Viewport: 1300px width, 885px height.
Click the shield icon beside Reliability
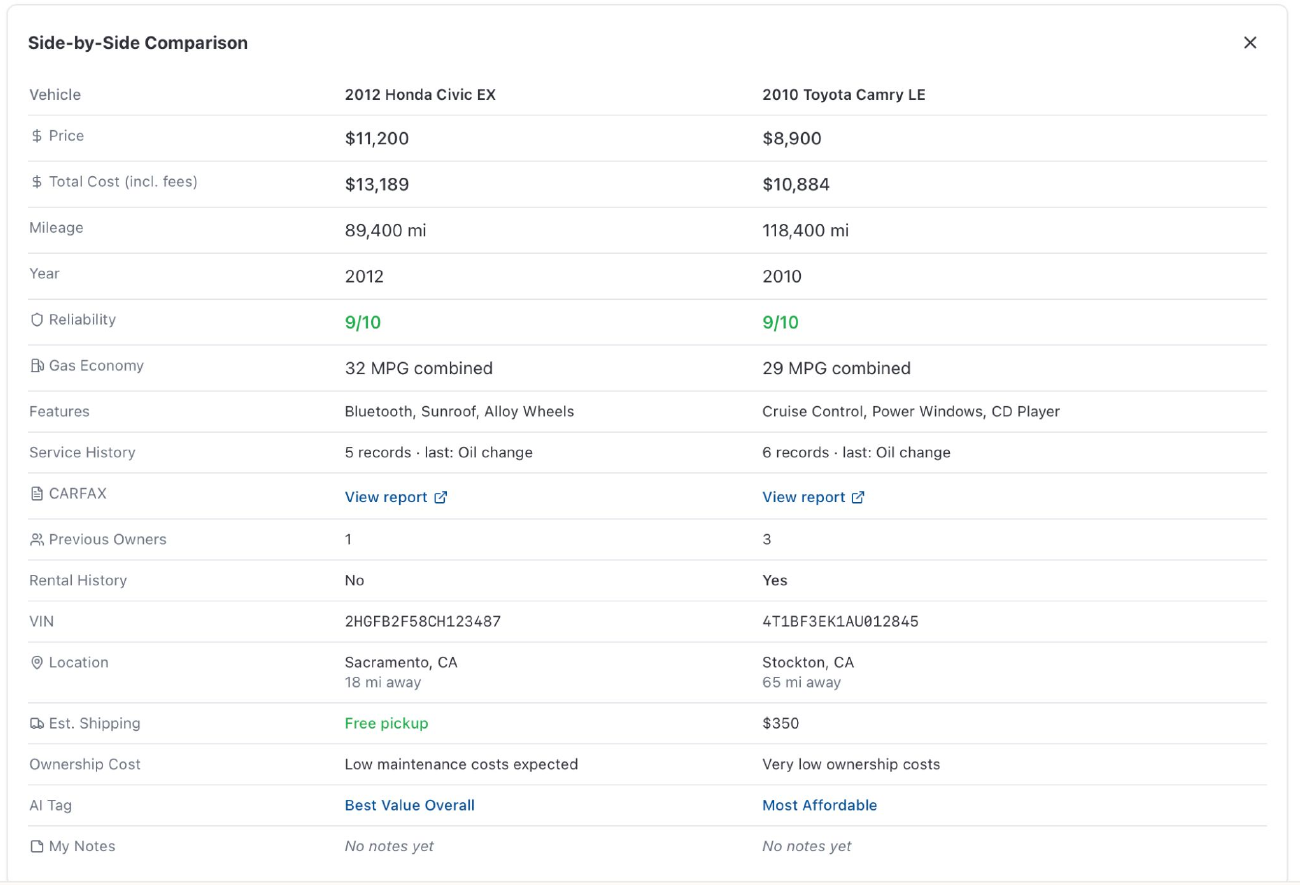click(x=37, y=320)
